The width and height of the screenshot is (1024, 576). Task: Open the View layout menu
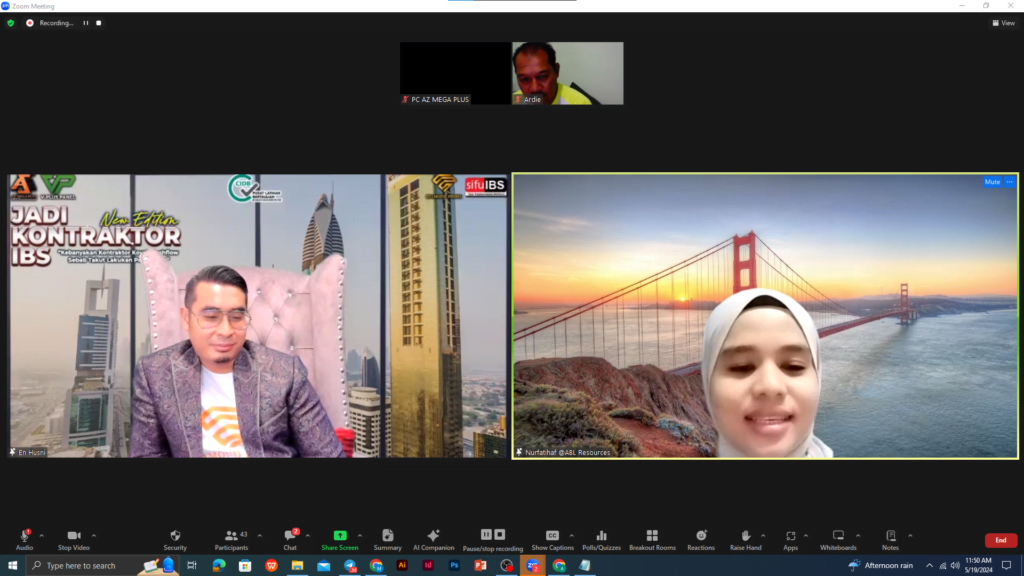point(1003,23)
